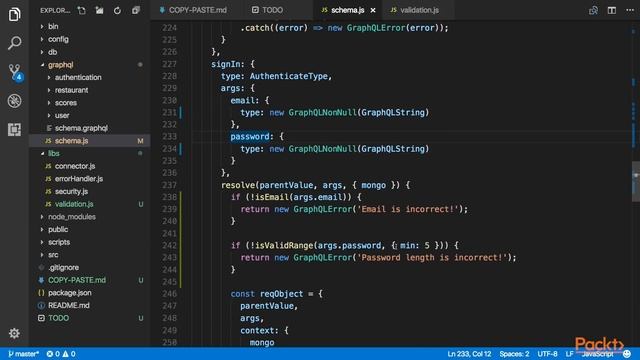Image resolution: width=640 pixels, height=360 pixels.
Task: Change indentation via Spaces: 2
Action: pyautogui.click(x=514, y=354)
